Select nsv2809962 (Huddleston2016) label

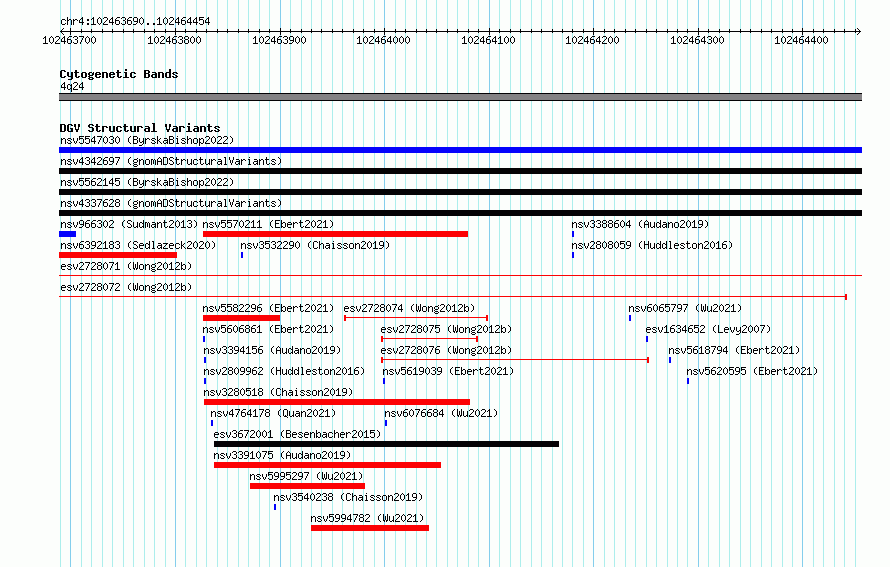(x=284, y=371)
